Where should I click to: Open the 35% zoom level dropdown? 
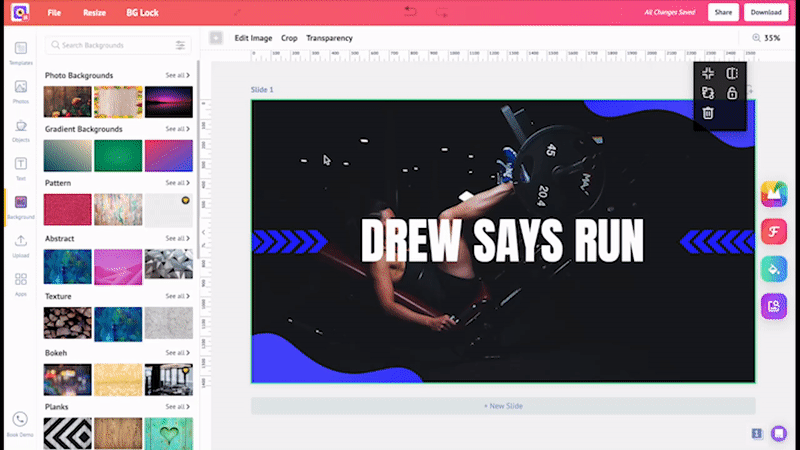point(772,38)
